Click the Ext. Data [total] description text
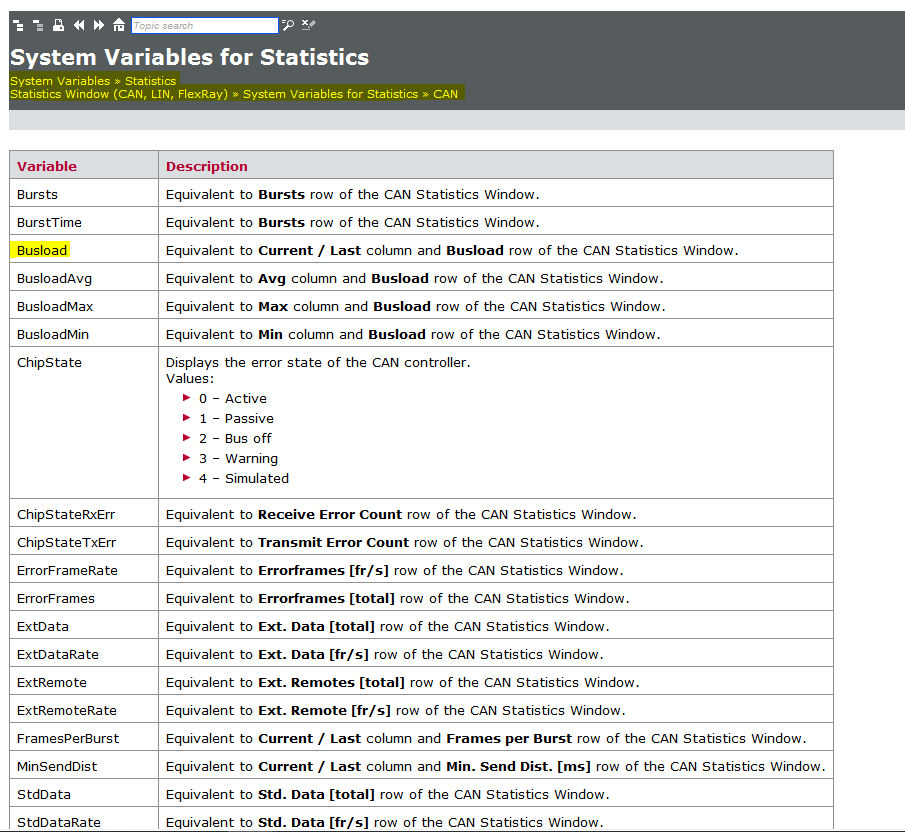The image size is (905, 832). (387, 626)
